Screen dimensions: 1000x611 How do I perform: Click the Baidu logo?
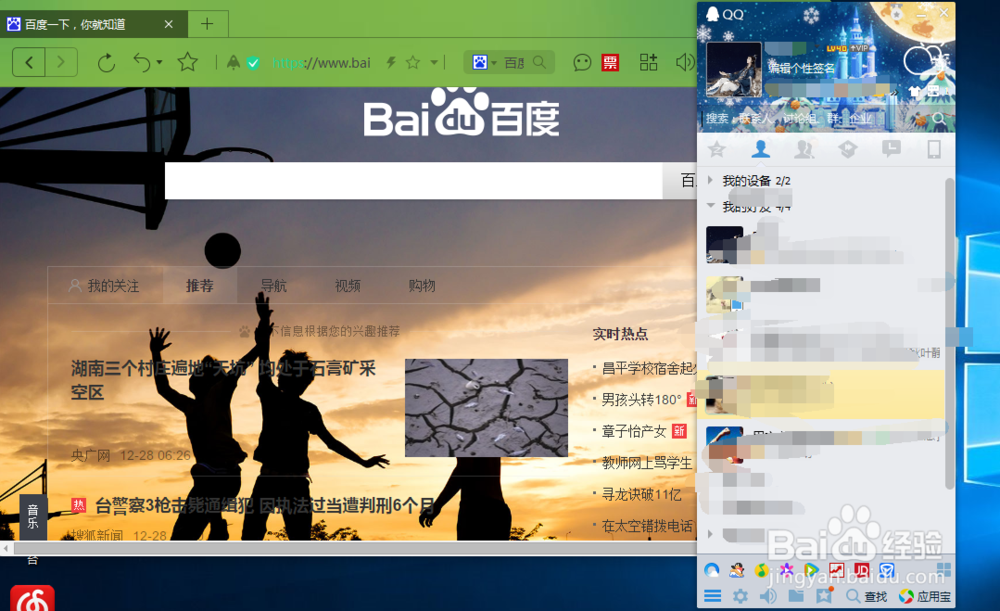coord(462,114)
